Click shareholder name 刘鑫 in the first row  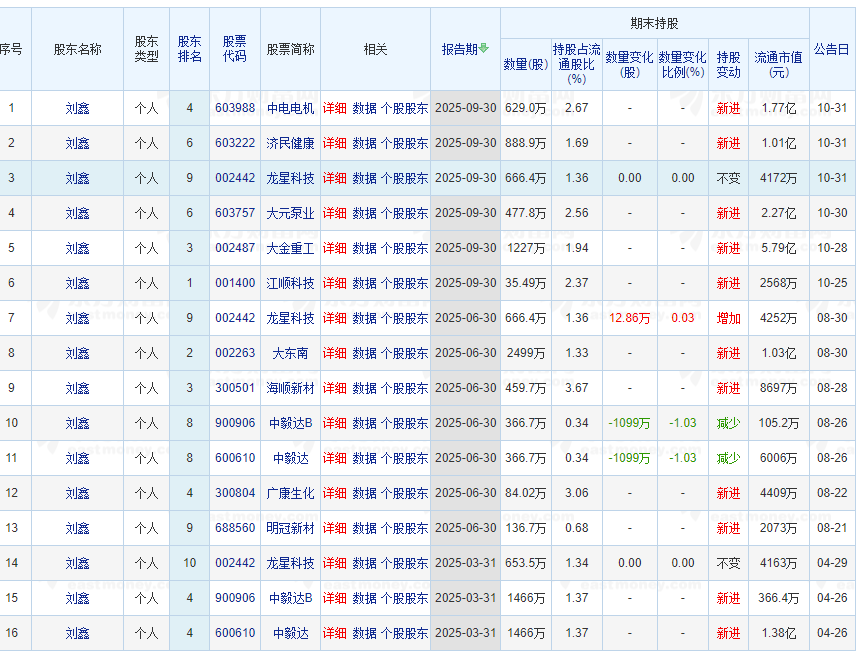77,107
